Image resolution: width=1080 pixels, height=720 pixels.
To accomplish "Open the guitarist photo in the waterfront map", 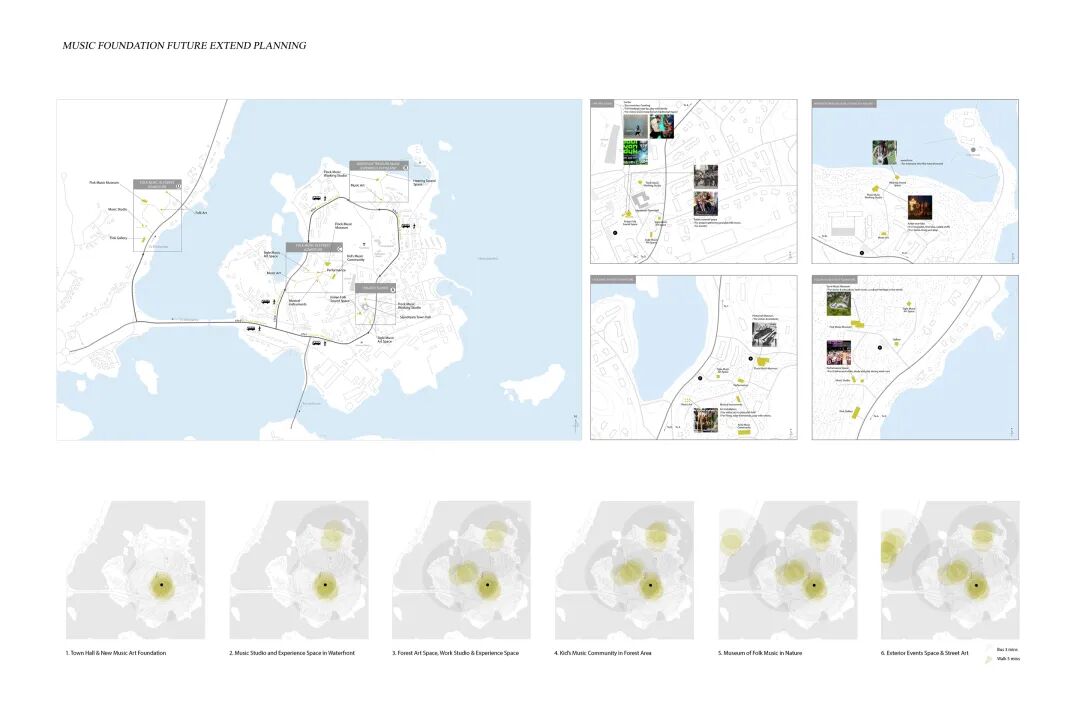I will coord(884,152).
